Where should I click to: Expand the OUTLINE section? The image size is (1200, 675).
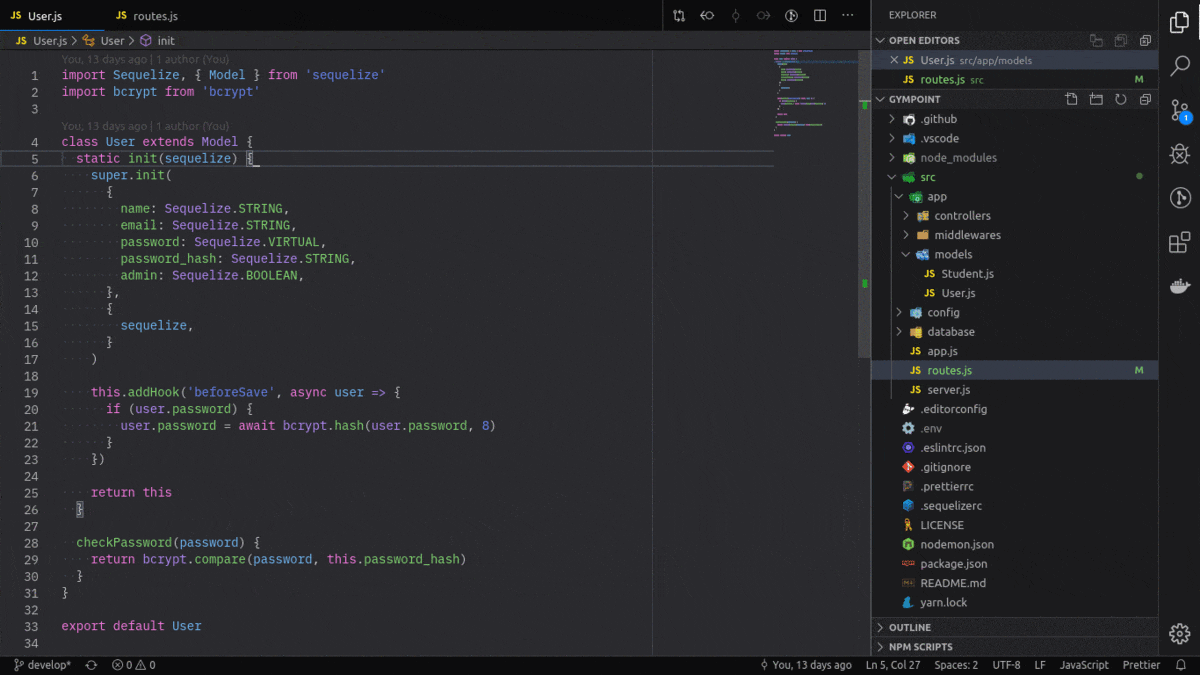(x=881, y=628)
